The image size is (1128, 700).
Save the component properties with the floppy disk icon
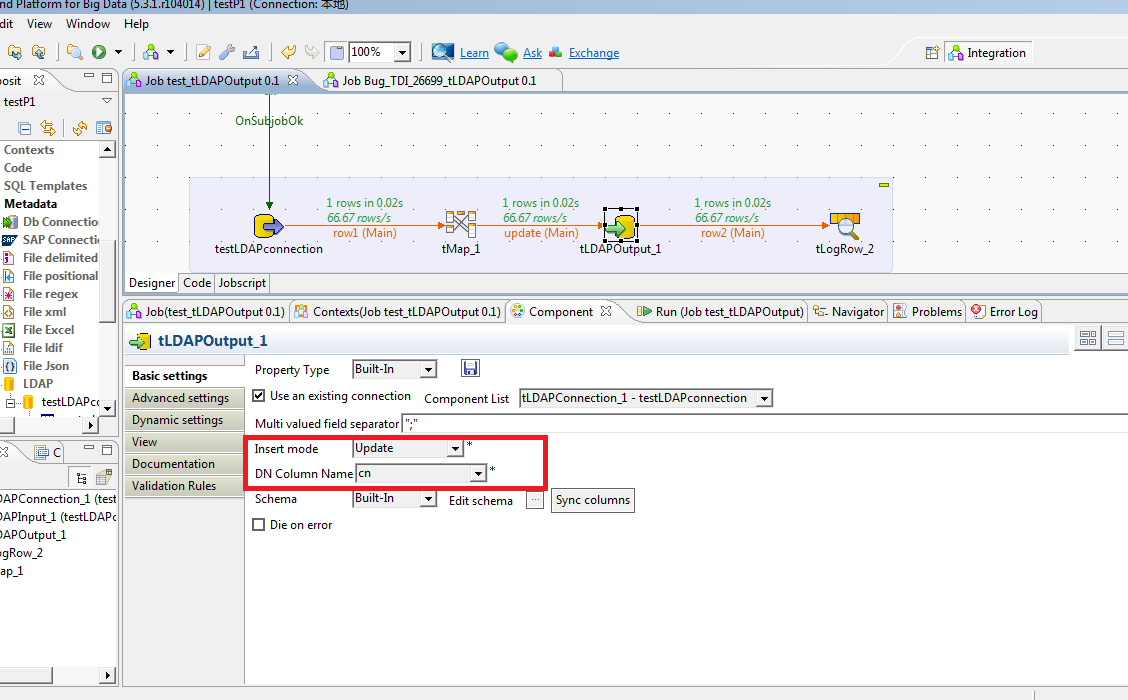(x=470, y=368)
